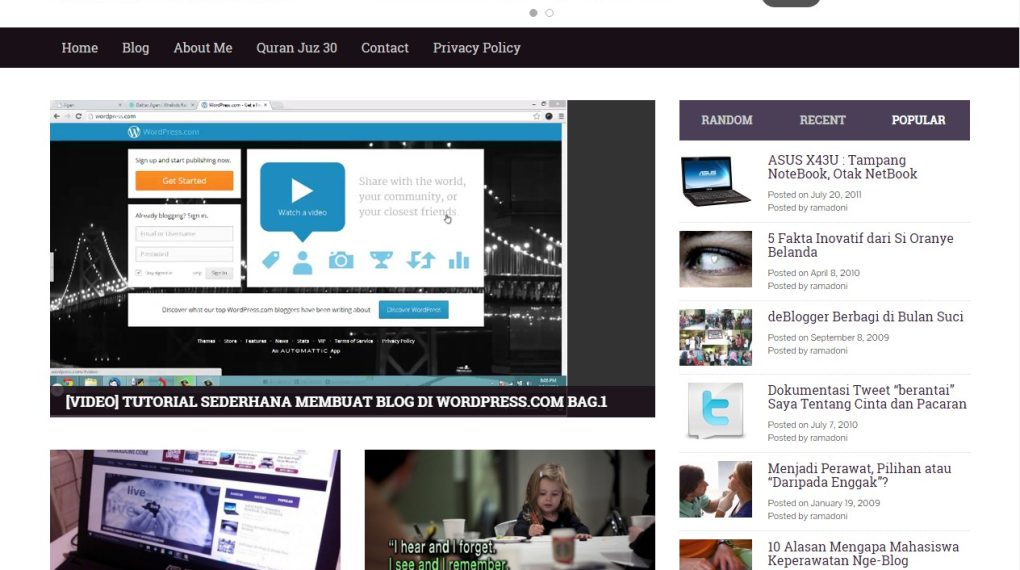This screenshot has width=1020, height=570.
Task: Click 'Posted by ramadoni' under deBlogger post
Action: click(x=807, y=350)
